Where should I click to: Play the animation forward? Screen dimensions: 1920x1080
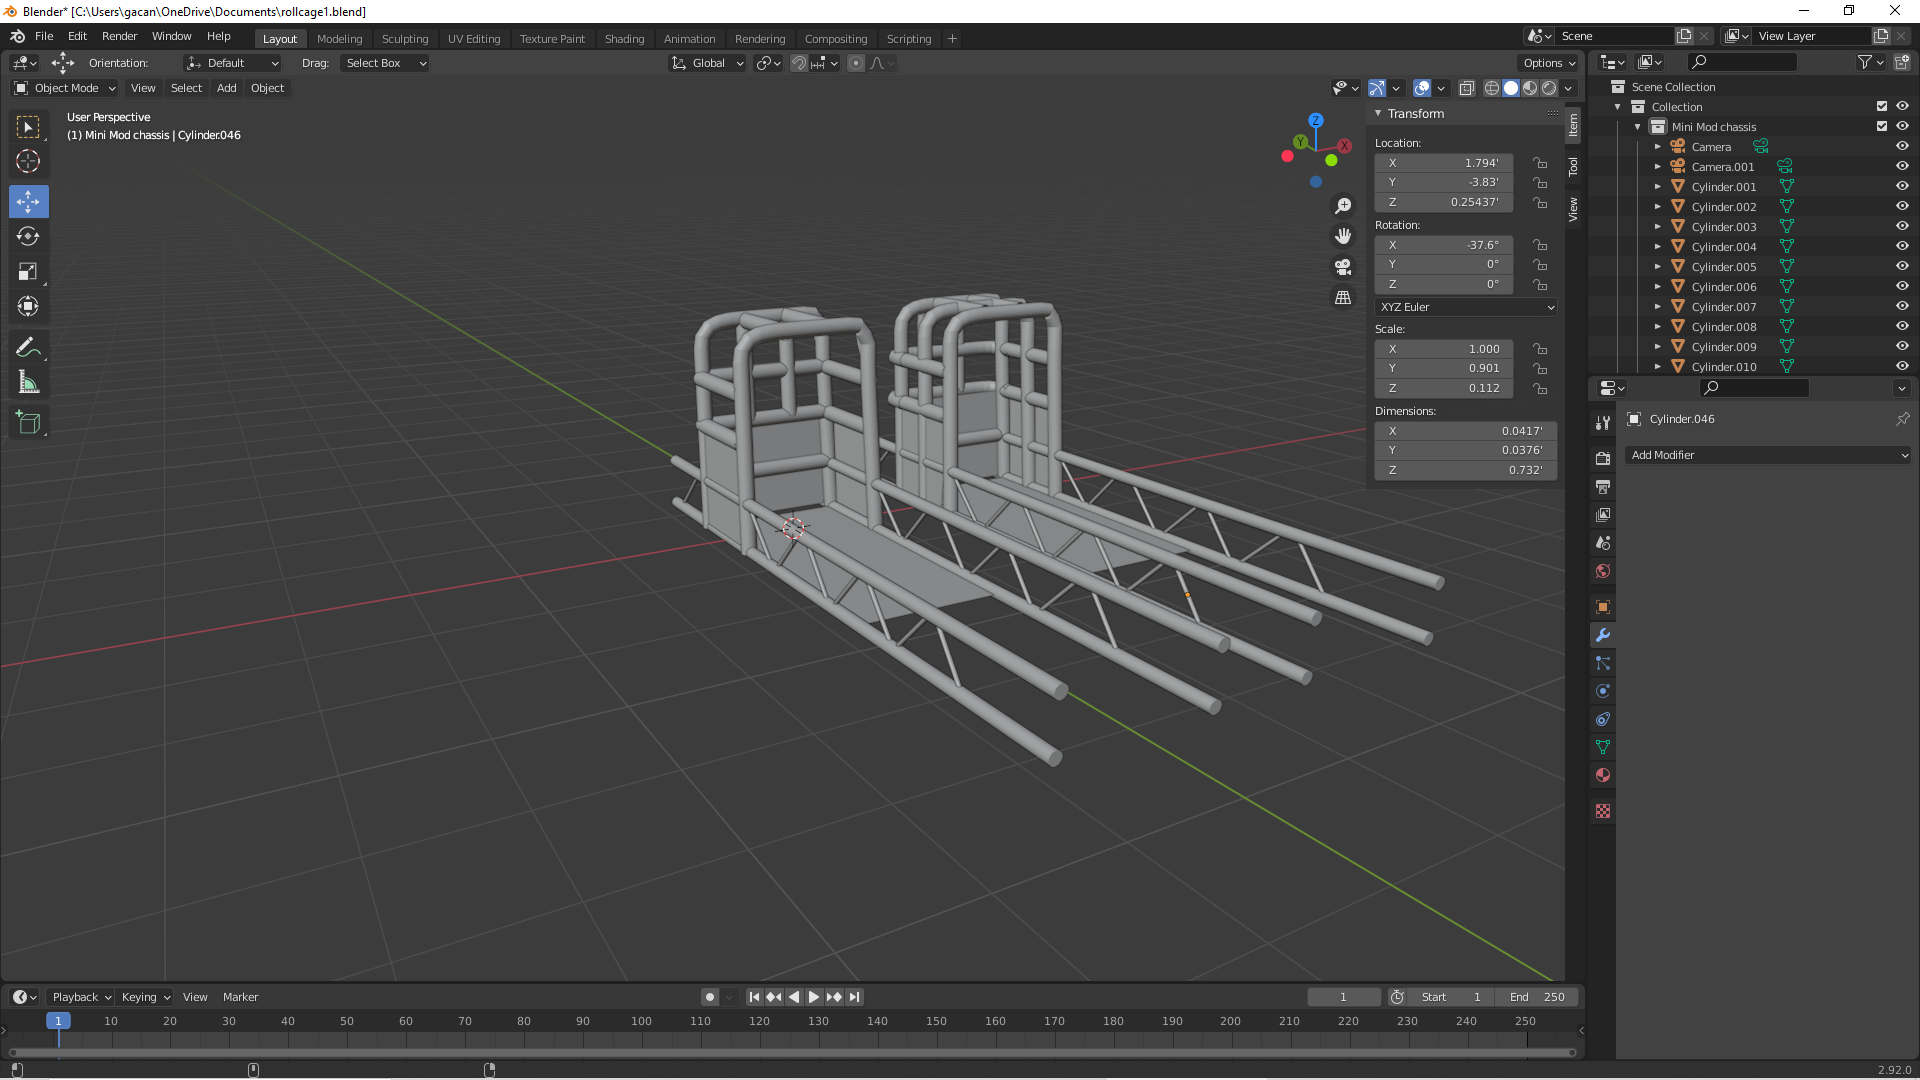coord(814,997)
